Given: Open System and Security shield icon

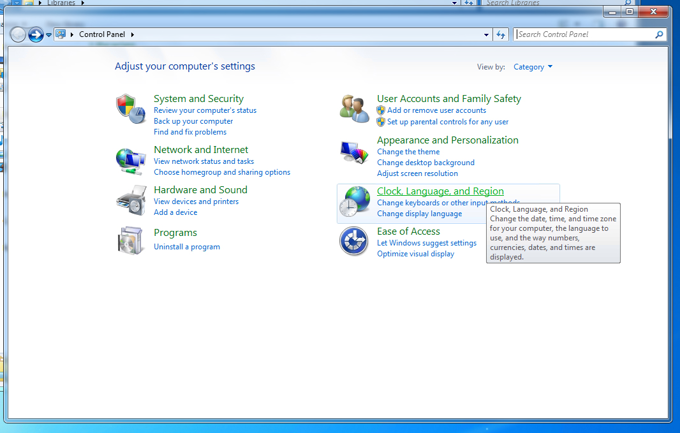Looking at the screenshot, I should 130,109.
